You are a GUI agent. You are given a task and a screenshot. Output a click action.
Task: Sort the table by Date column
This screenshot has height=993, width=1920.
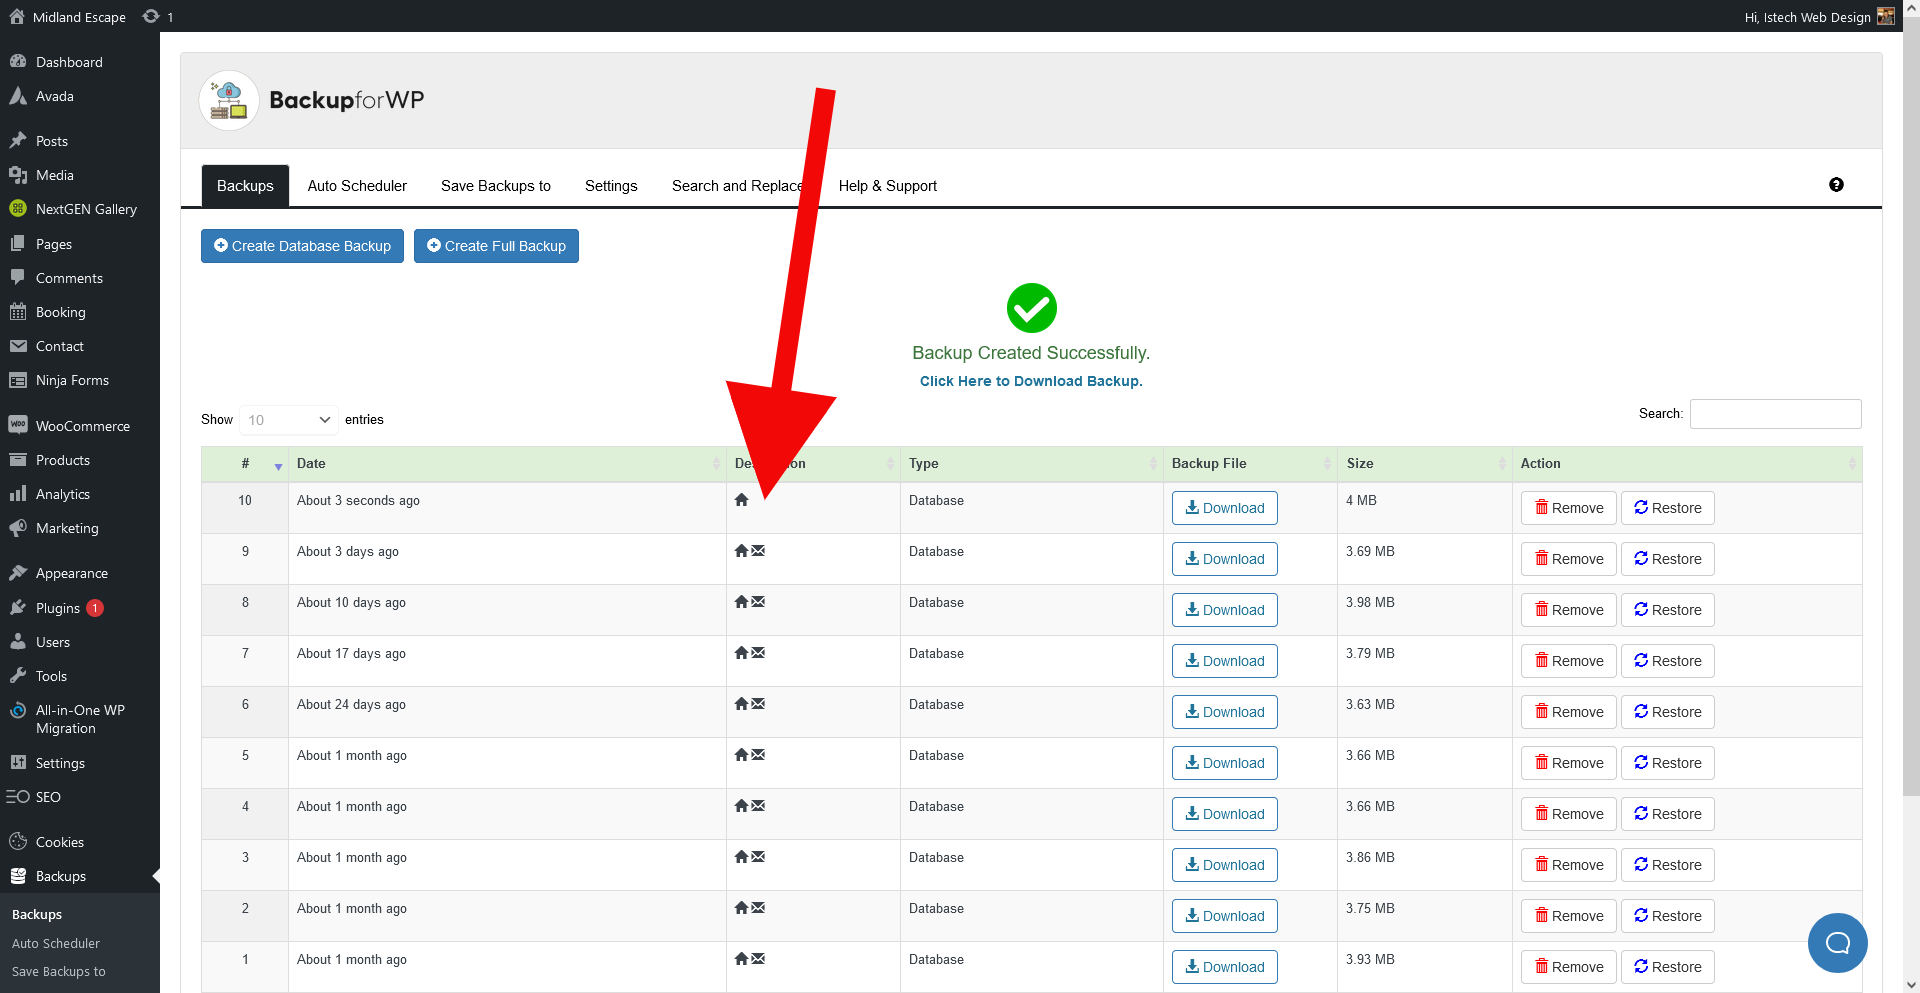(x=507, y=464)
